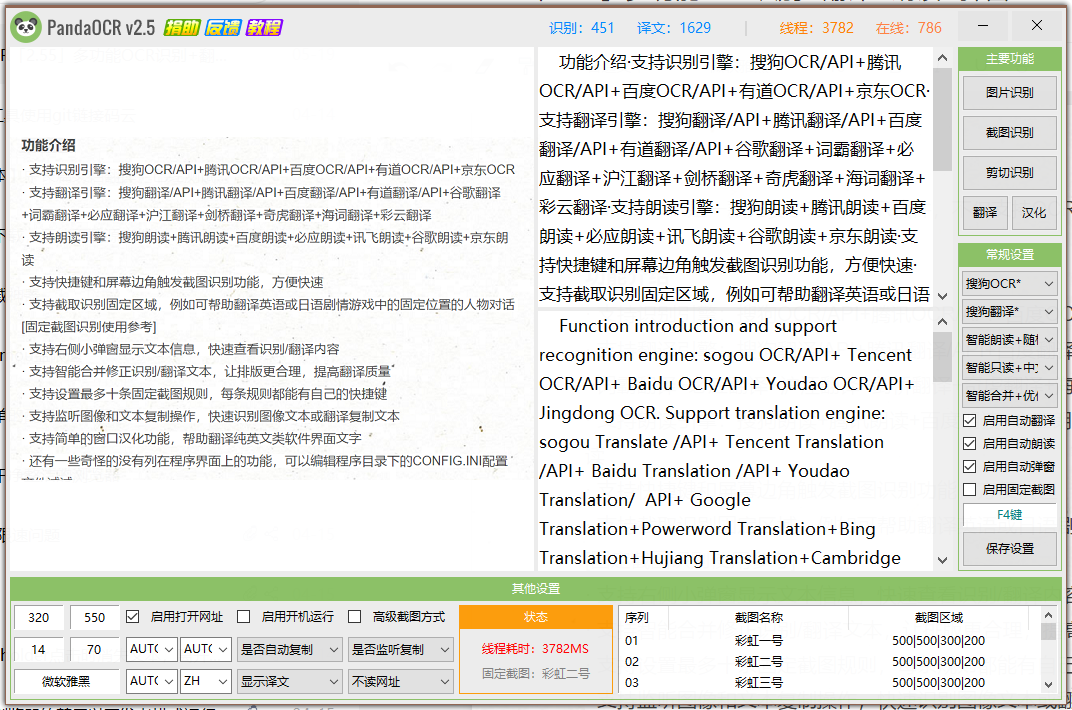This screenshot has width=1072, height=710.
Task: Minimize the PandaOCR window
Action: (x=983, y=25)
